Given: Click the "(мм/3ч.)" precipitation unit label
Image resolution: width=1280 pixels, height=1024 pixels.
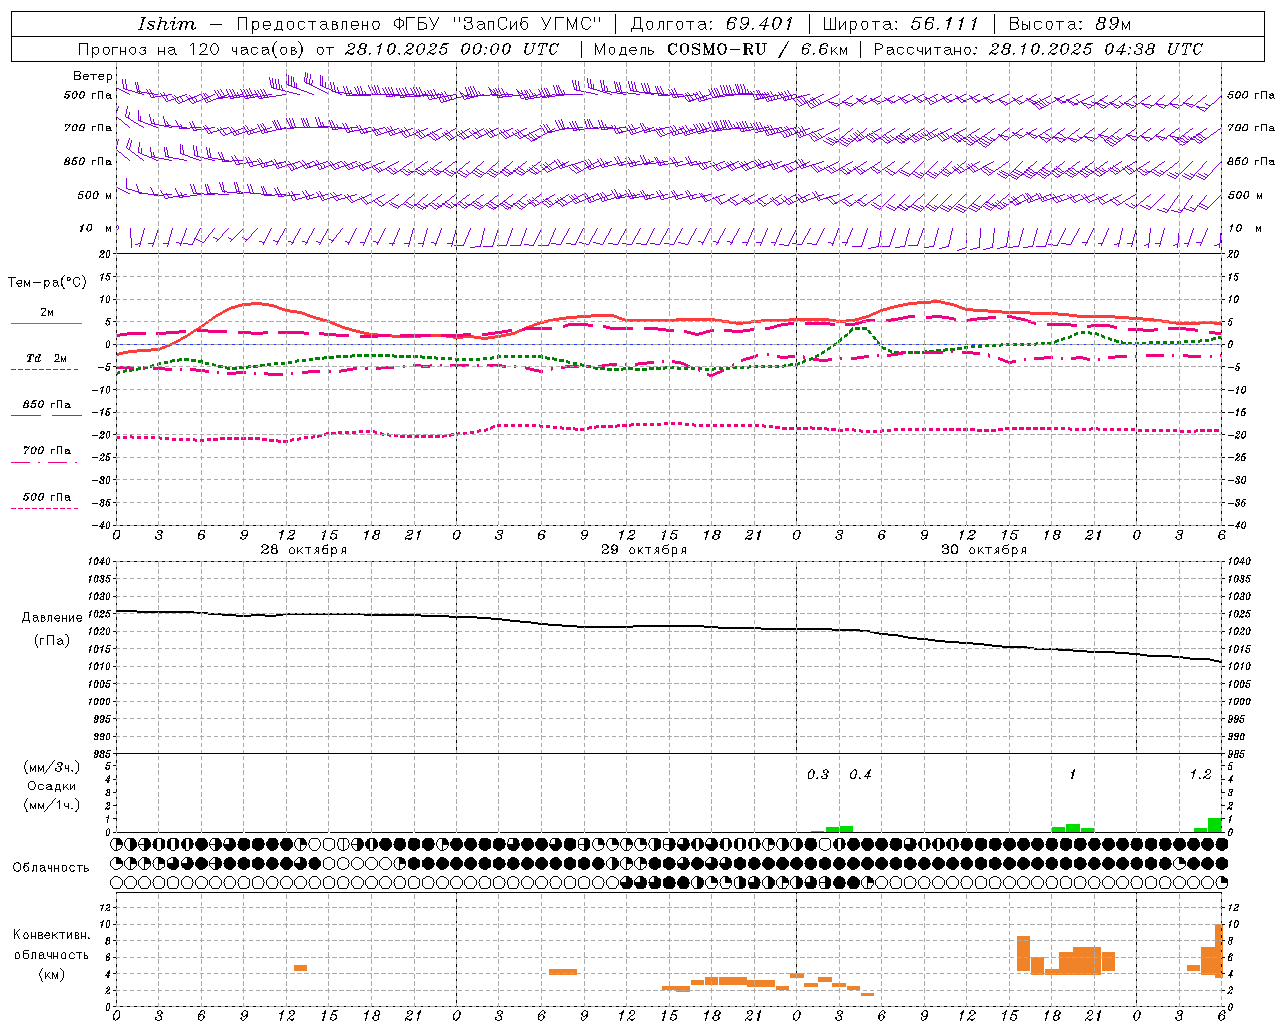Looking at the screenshot, I should tap(52, 767).
